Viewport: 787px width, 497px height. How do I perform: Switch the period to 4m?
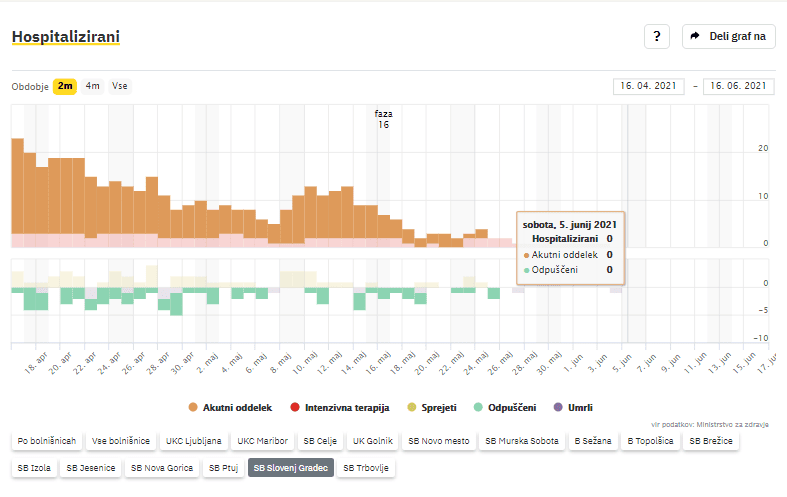point(93,86)
